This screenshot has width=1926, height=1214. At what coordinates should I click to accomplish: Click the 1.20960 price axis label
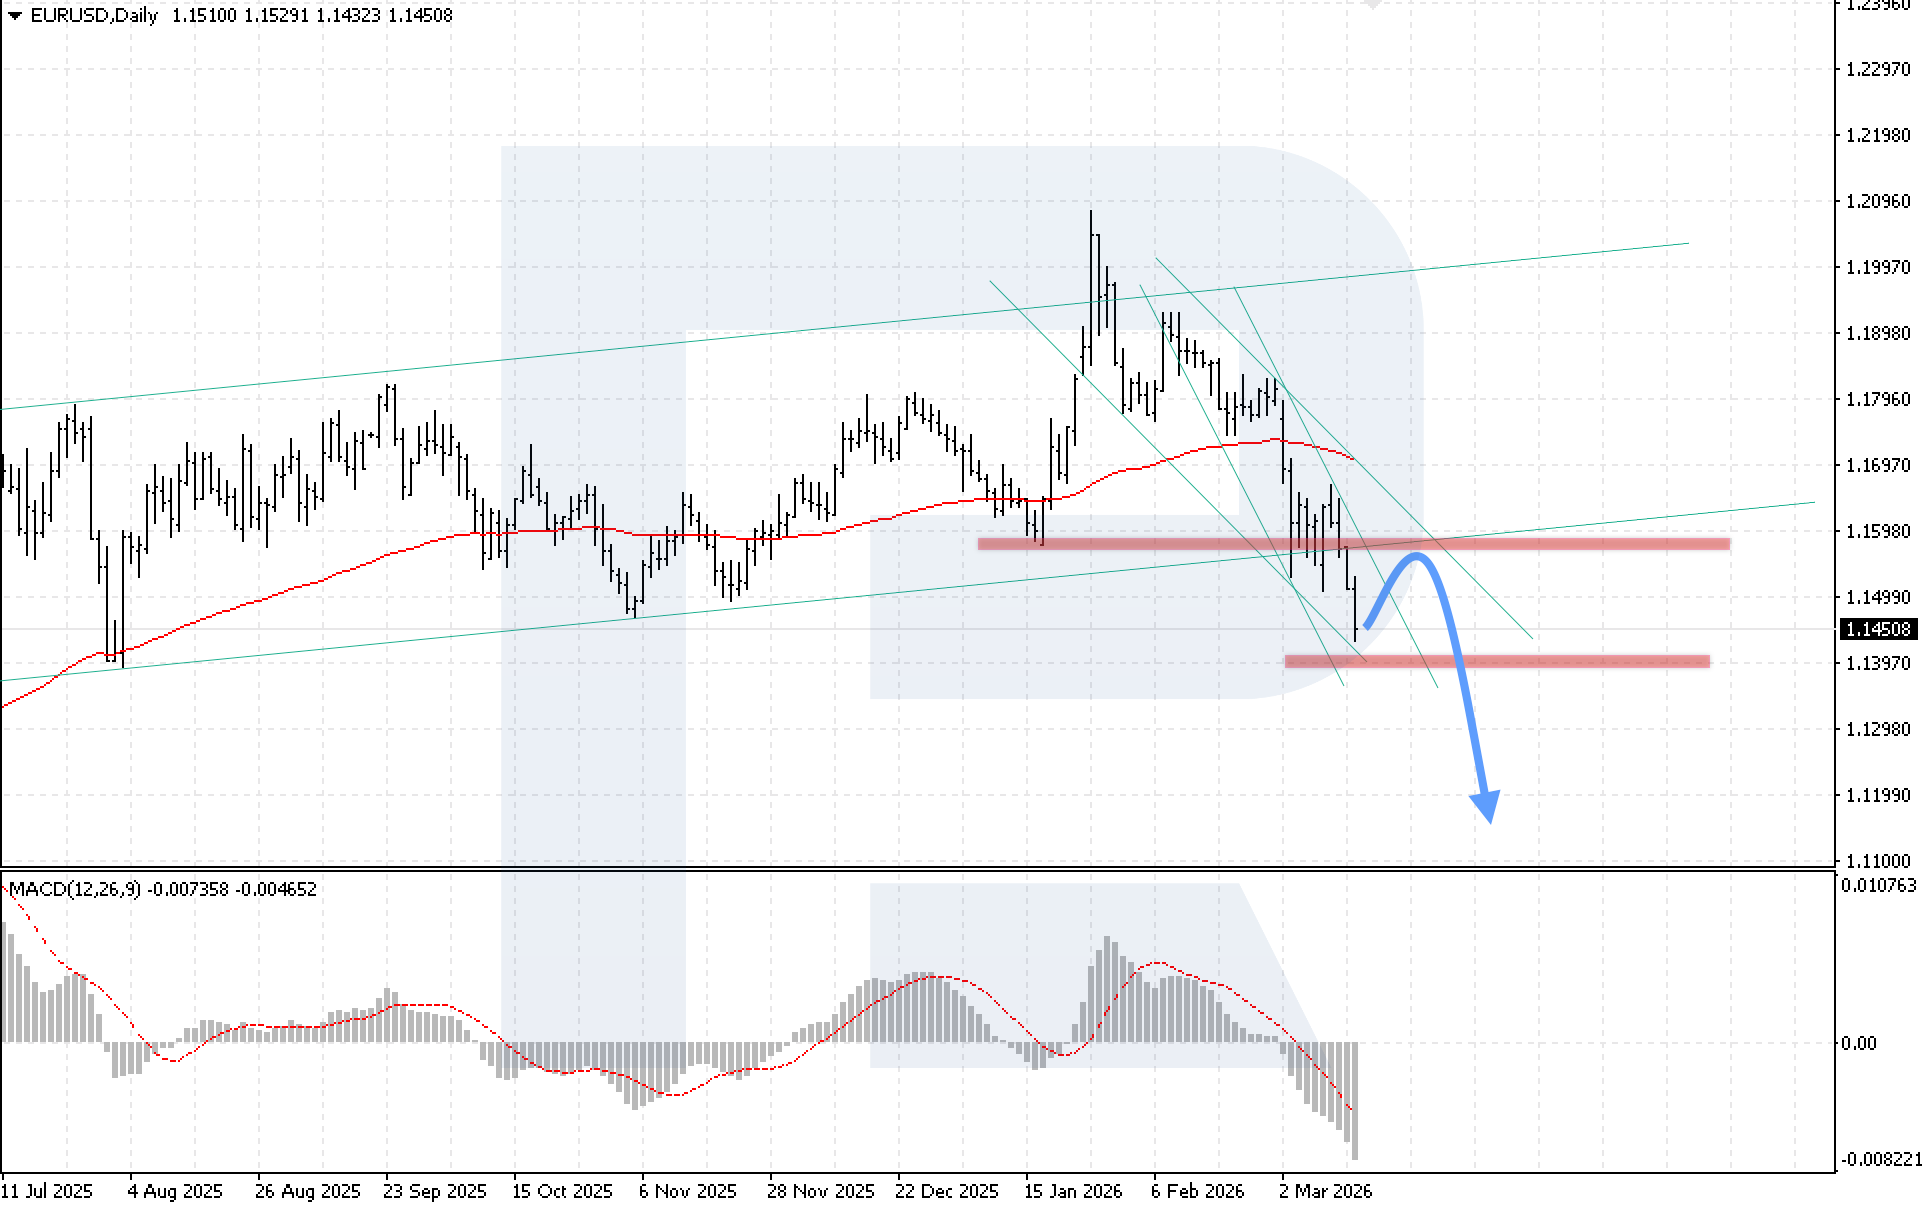(1877, 201)
